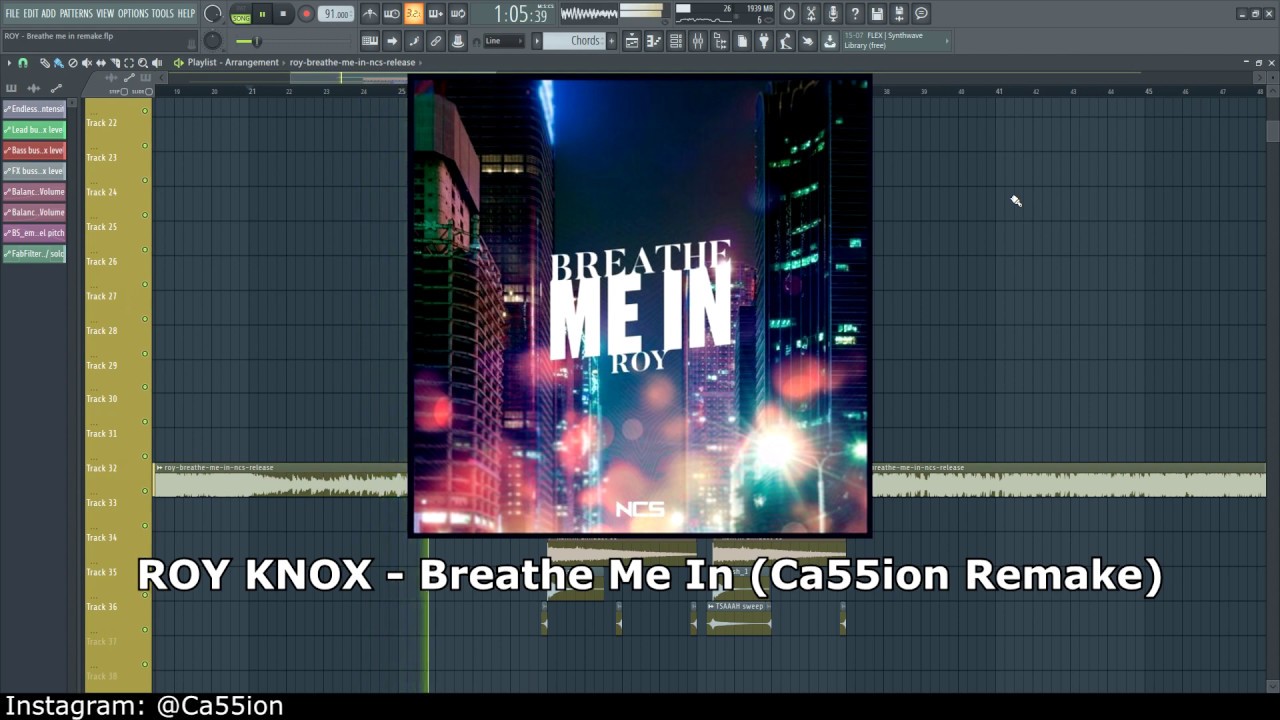Viewport: 1280px width, 720px height.
Task: Toggle multilink to controllers icon
Action: [458, 41]
